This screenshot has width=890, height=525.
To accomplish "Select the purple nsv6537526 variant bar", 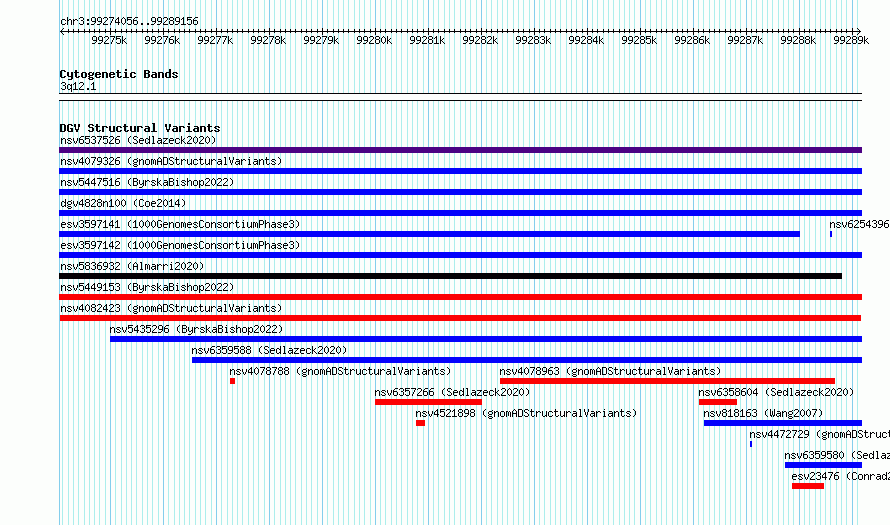I will tap(460, 150).
